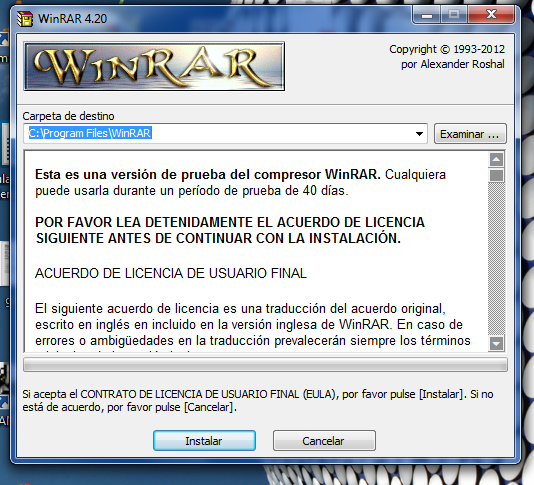Focus the Carpeta de destino path field
Image resolution: width=534 pixels, height=485 pixels.
[225, 134]
